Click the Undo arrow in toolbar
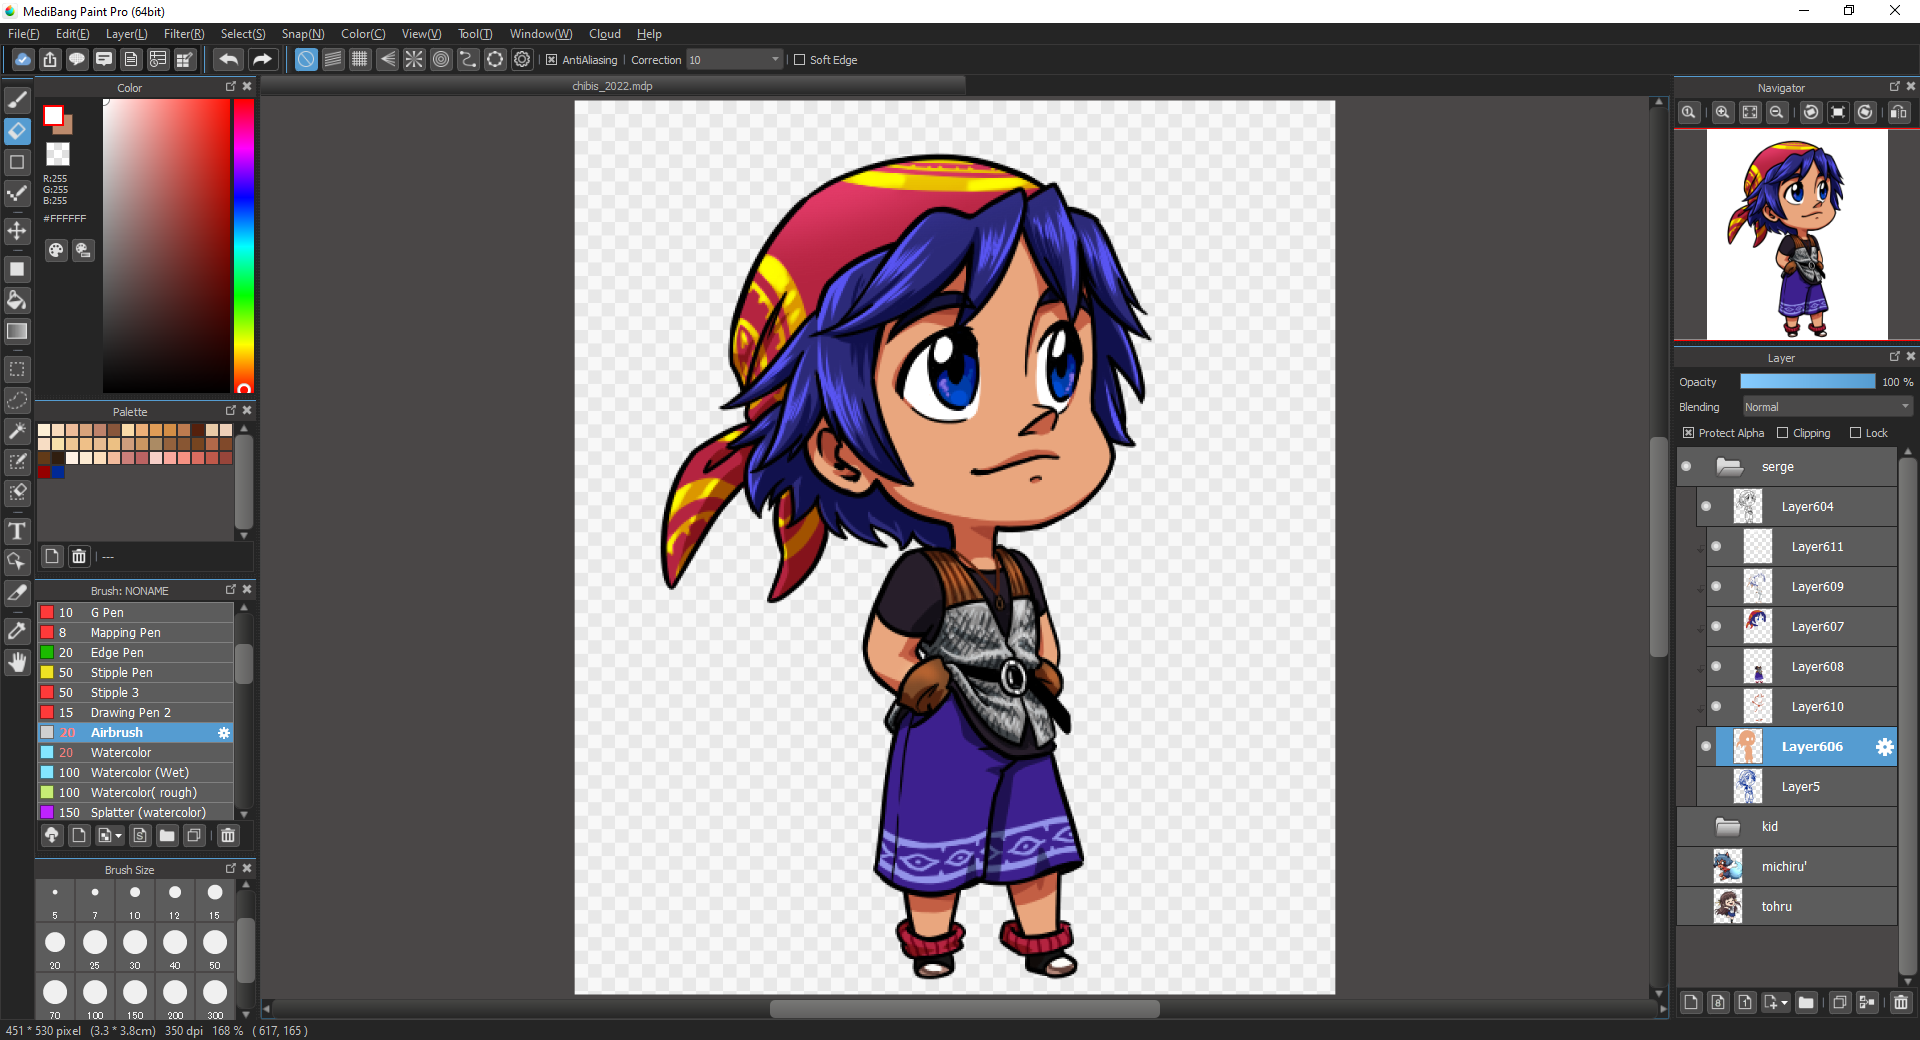The image size is (1920, 1040). [228, 60]
